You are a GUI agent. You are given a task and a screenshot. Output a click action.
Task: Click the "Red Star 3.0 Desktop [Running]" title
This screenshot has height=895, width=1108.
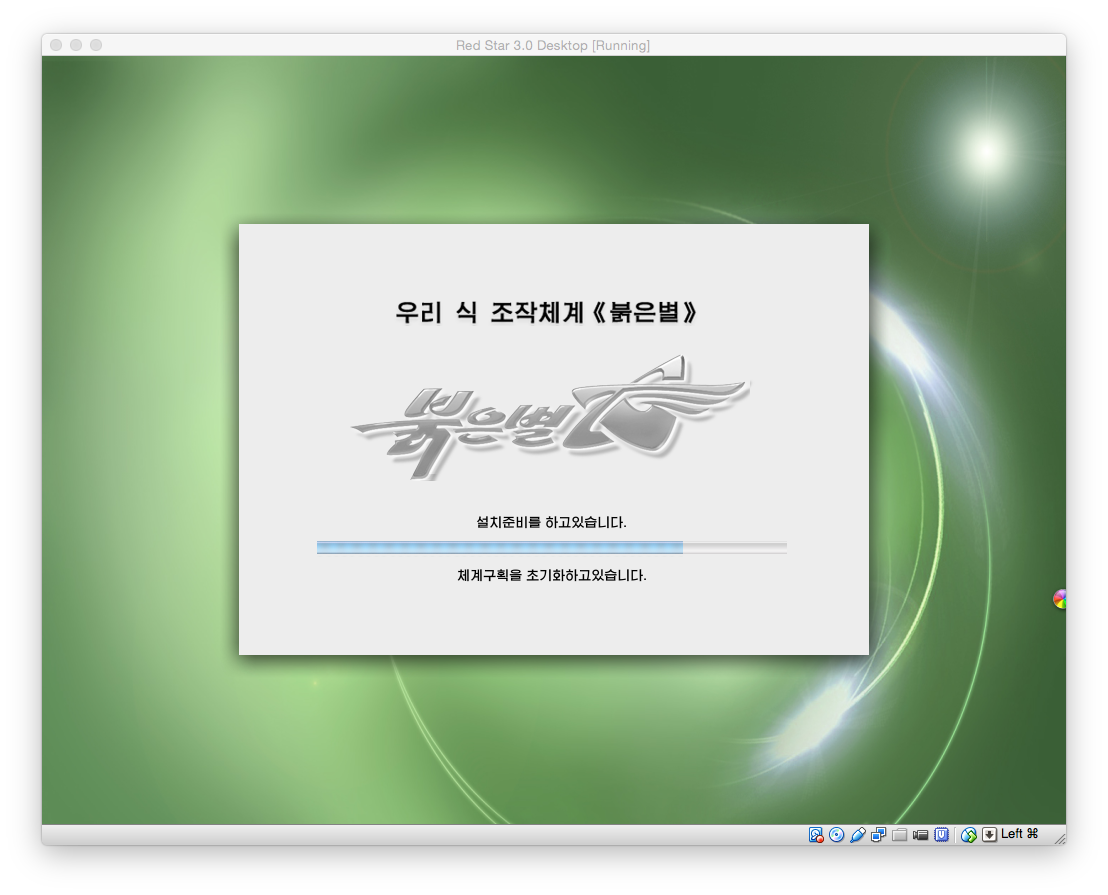[x=553, y=45]
